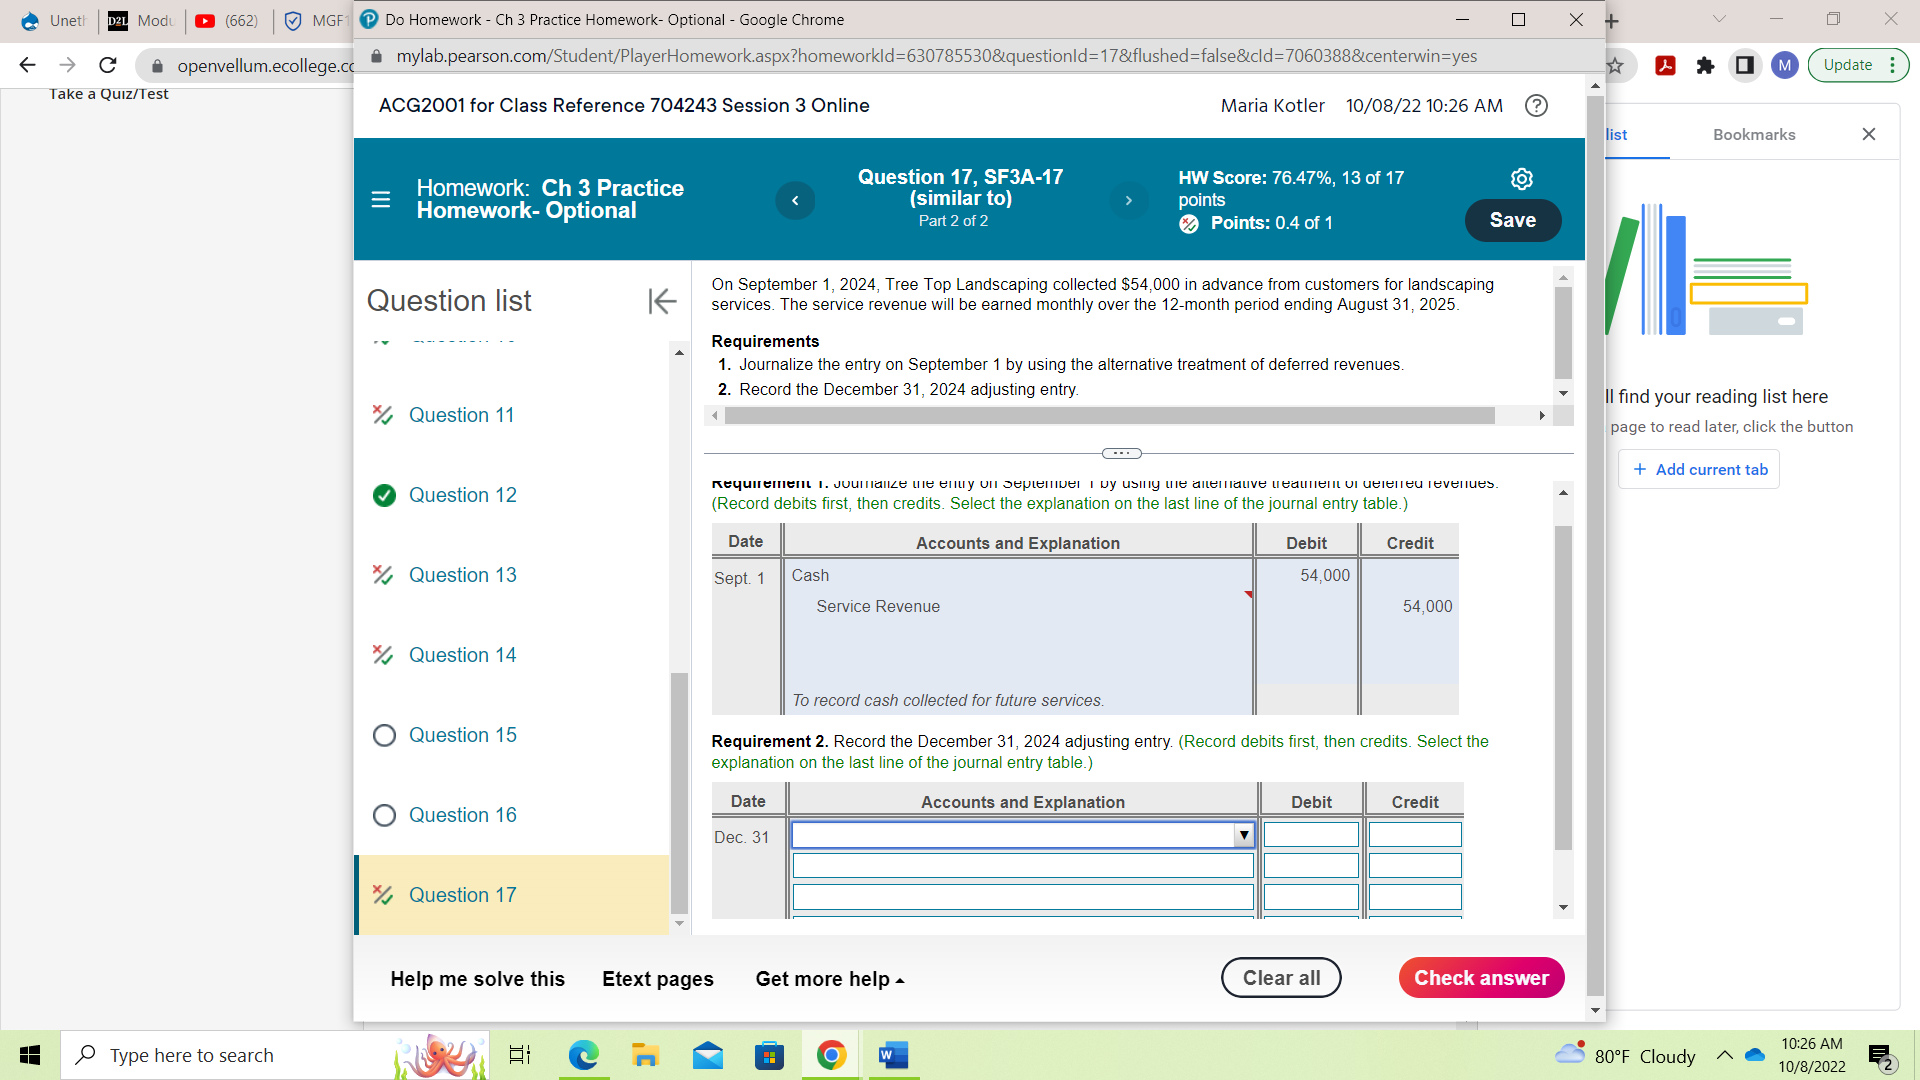Open the Chrome extensions puzzle icon
This screenshot has width=1920, height=1080.
pyautogui.click(x=1705, y=65)
